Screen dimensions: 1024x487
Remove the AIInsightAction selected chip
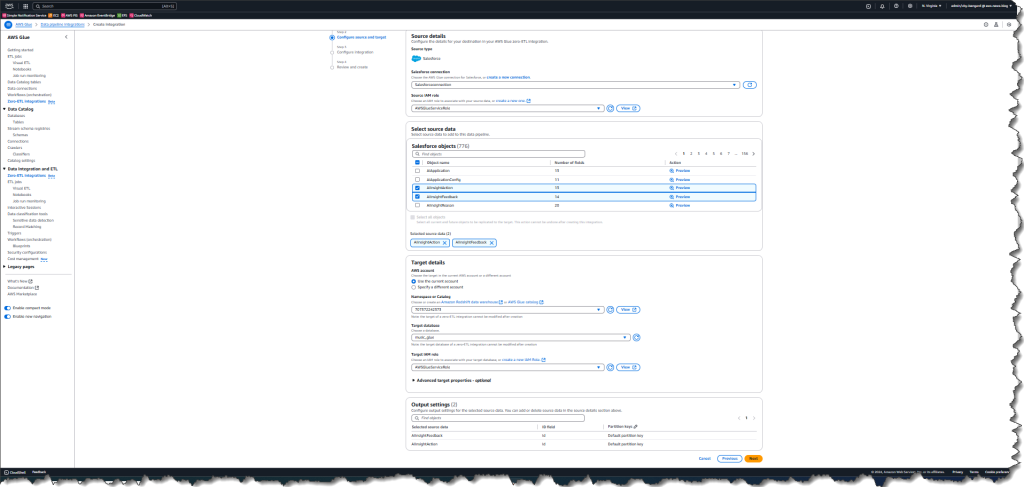tap(445, 243)
